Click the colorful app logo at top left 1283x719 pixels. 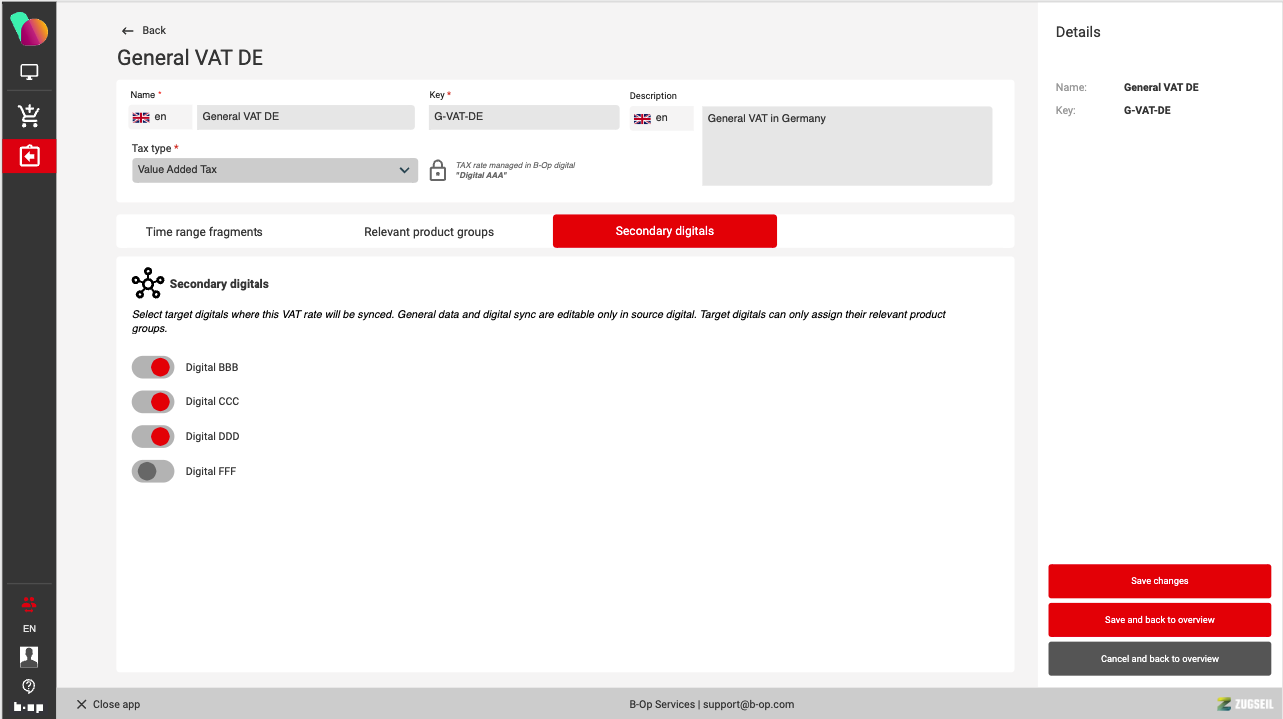coord(29,29)
